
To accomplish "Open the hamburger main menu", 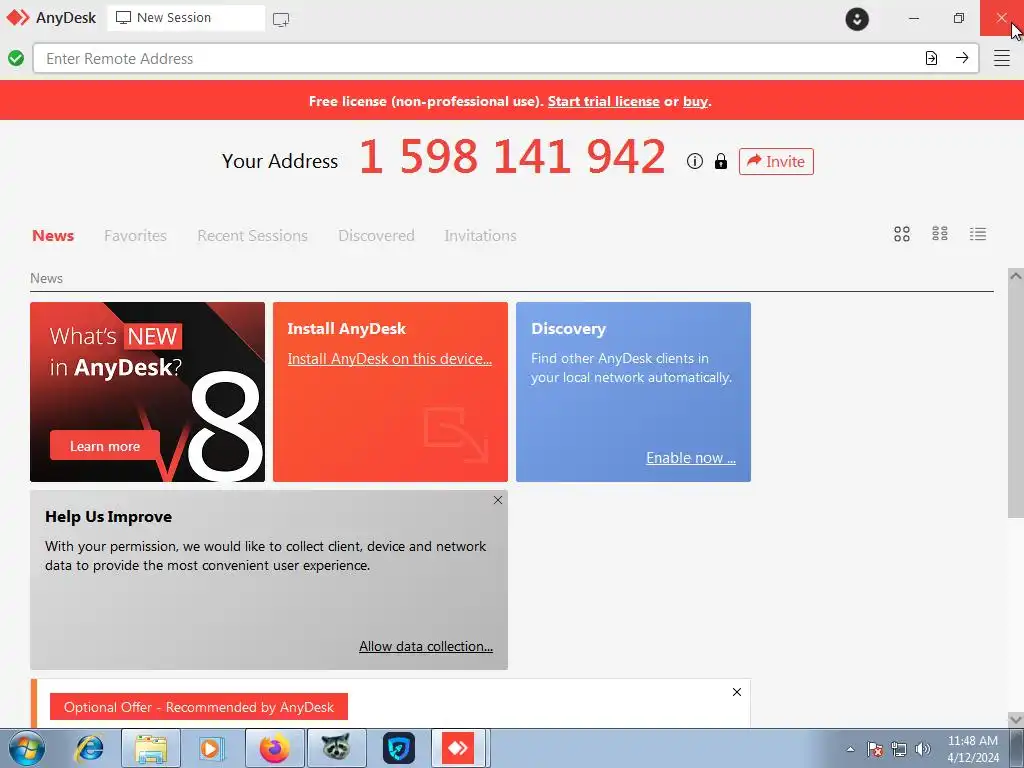I will (1002, 58).
